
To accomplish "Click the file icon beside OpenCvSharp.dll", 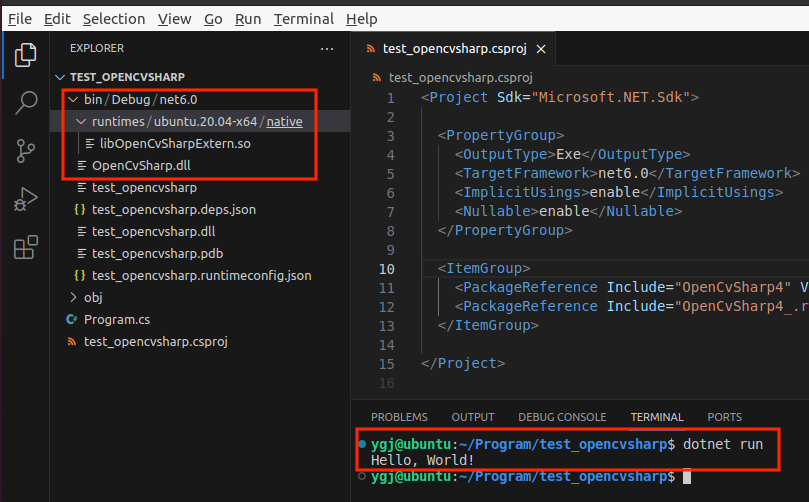I will point(82,166).
